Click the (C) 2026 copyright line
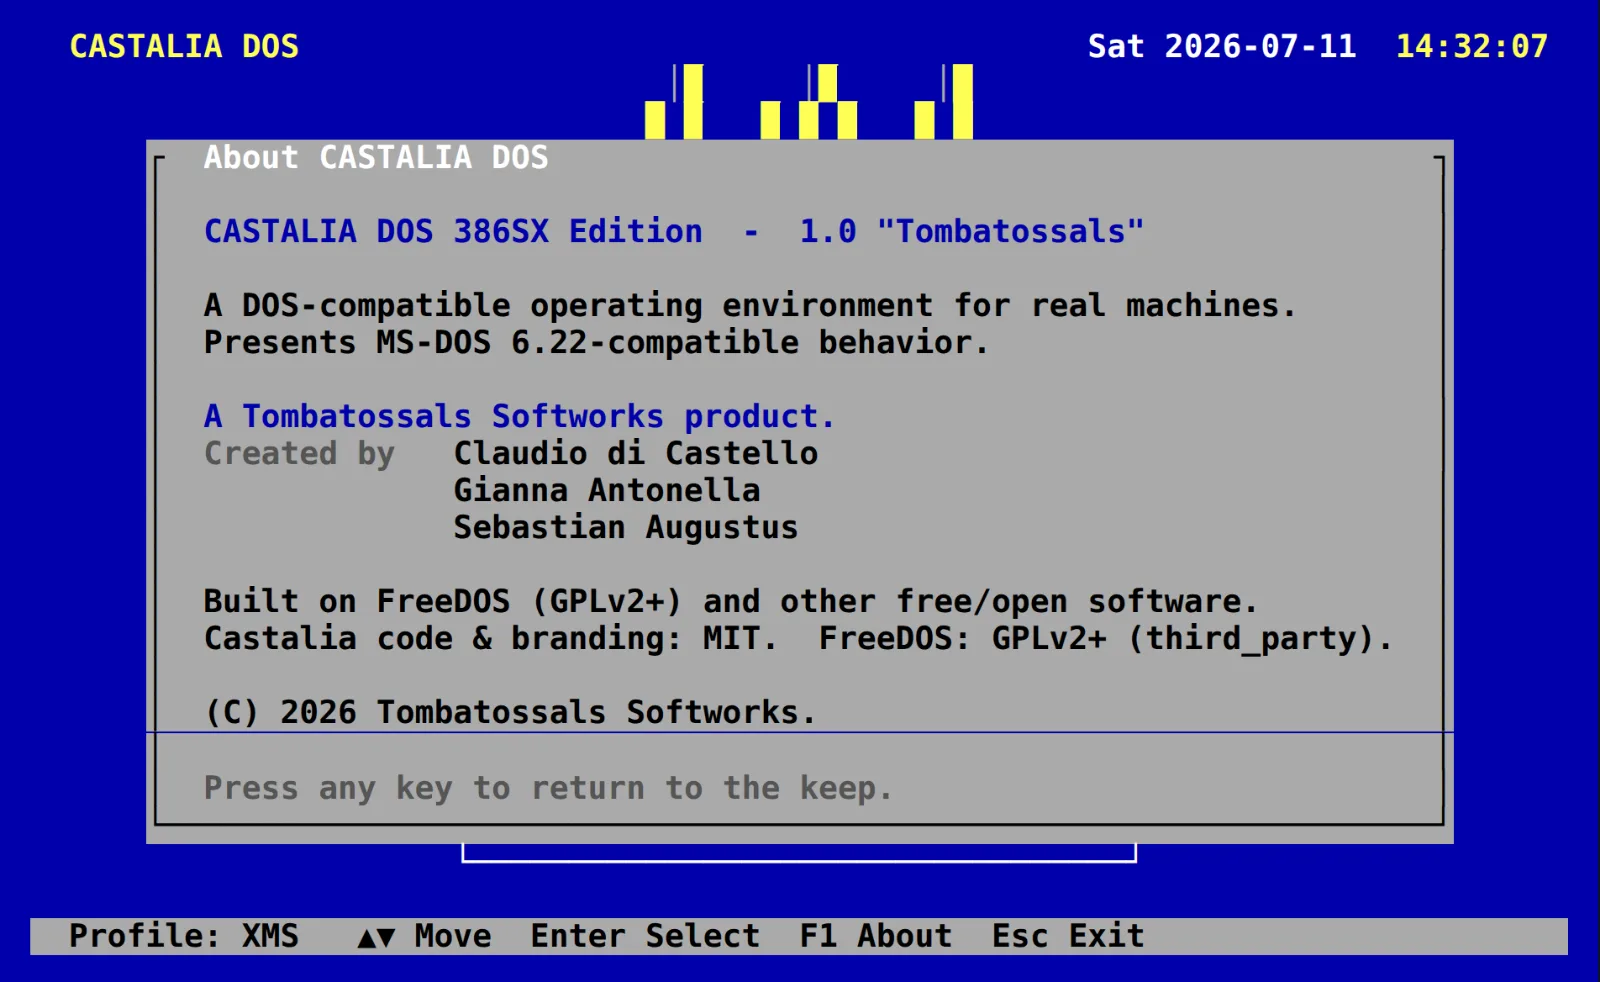This screenshot has width=1600, height=982. [x=510, y=713]
